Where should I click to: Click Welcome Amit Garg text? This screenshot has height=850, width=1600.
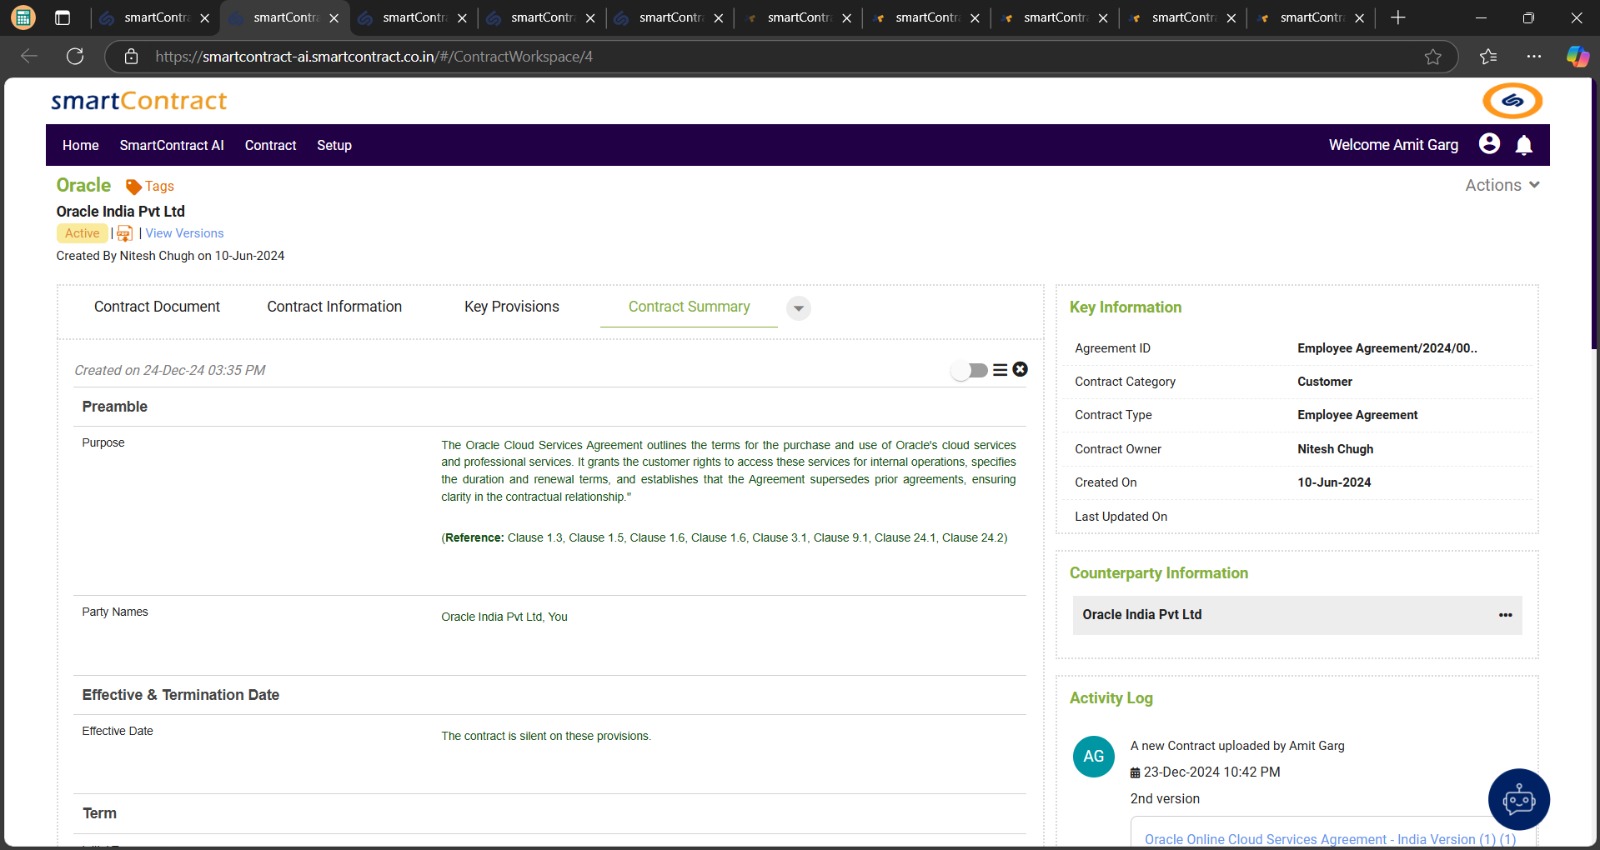coord(1393,145)
